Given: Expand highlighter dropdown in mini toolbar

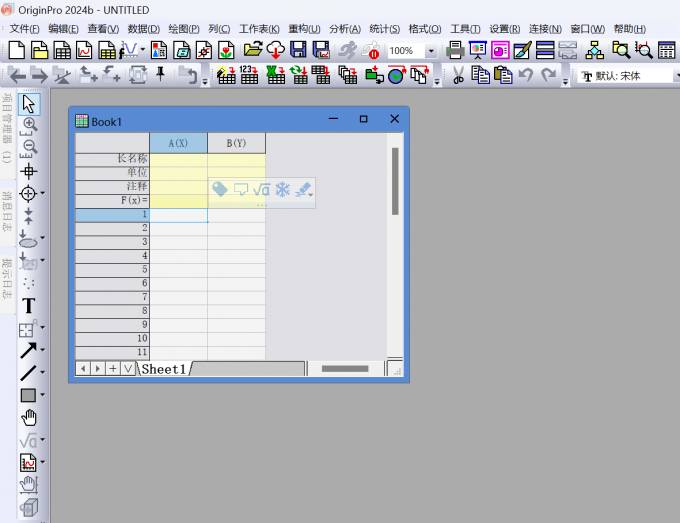Looking at the screenshot, I should [x=311, y=194].
